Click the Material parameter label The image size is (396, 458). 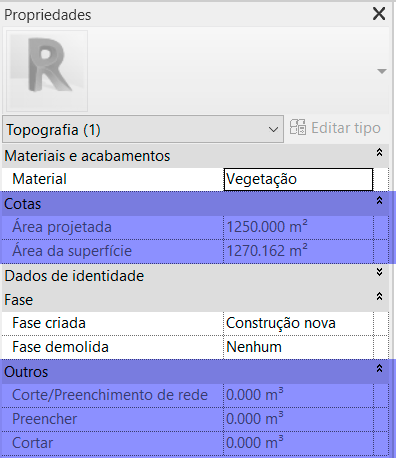(x=39, y=179)
